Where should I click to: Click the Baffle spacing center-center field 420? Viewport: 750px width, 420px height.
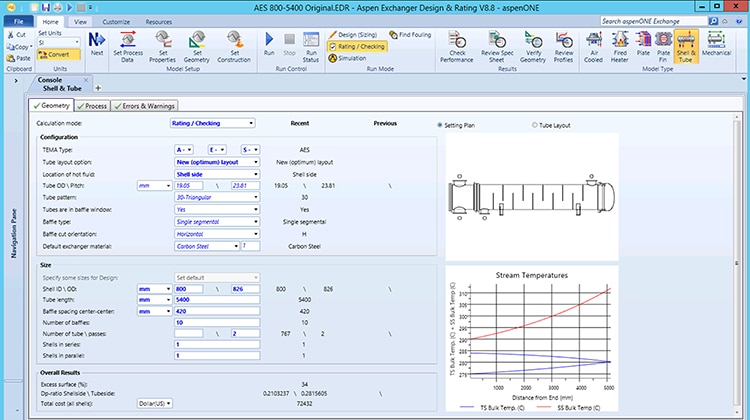(217, 311)
